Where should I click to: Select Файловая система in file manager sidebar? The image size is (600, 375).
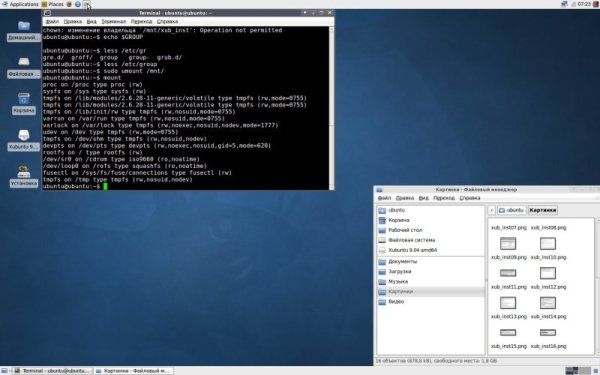tap(430, 240)
